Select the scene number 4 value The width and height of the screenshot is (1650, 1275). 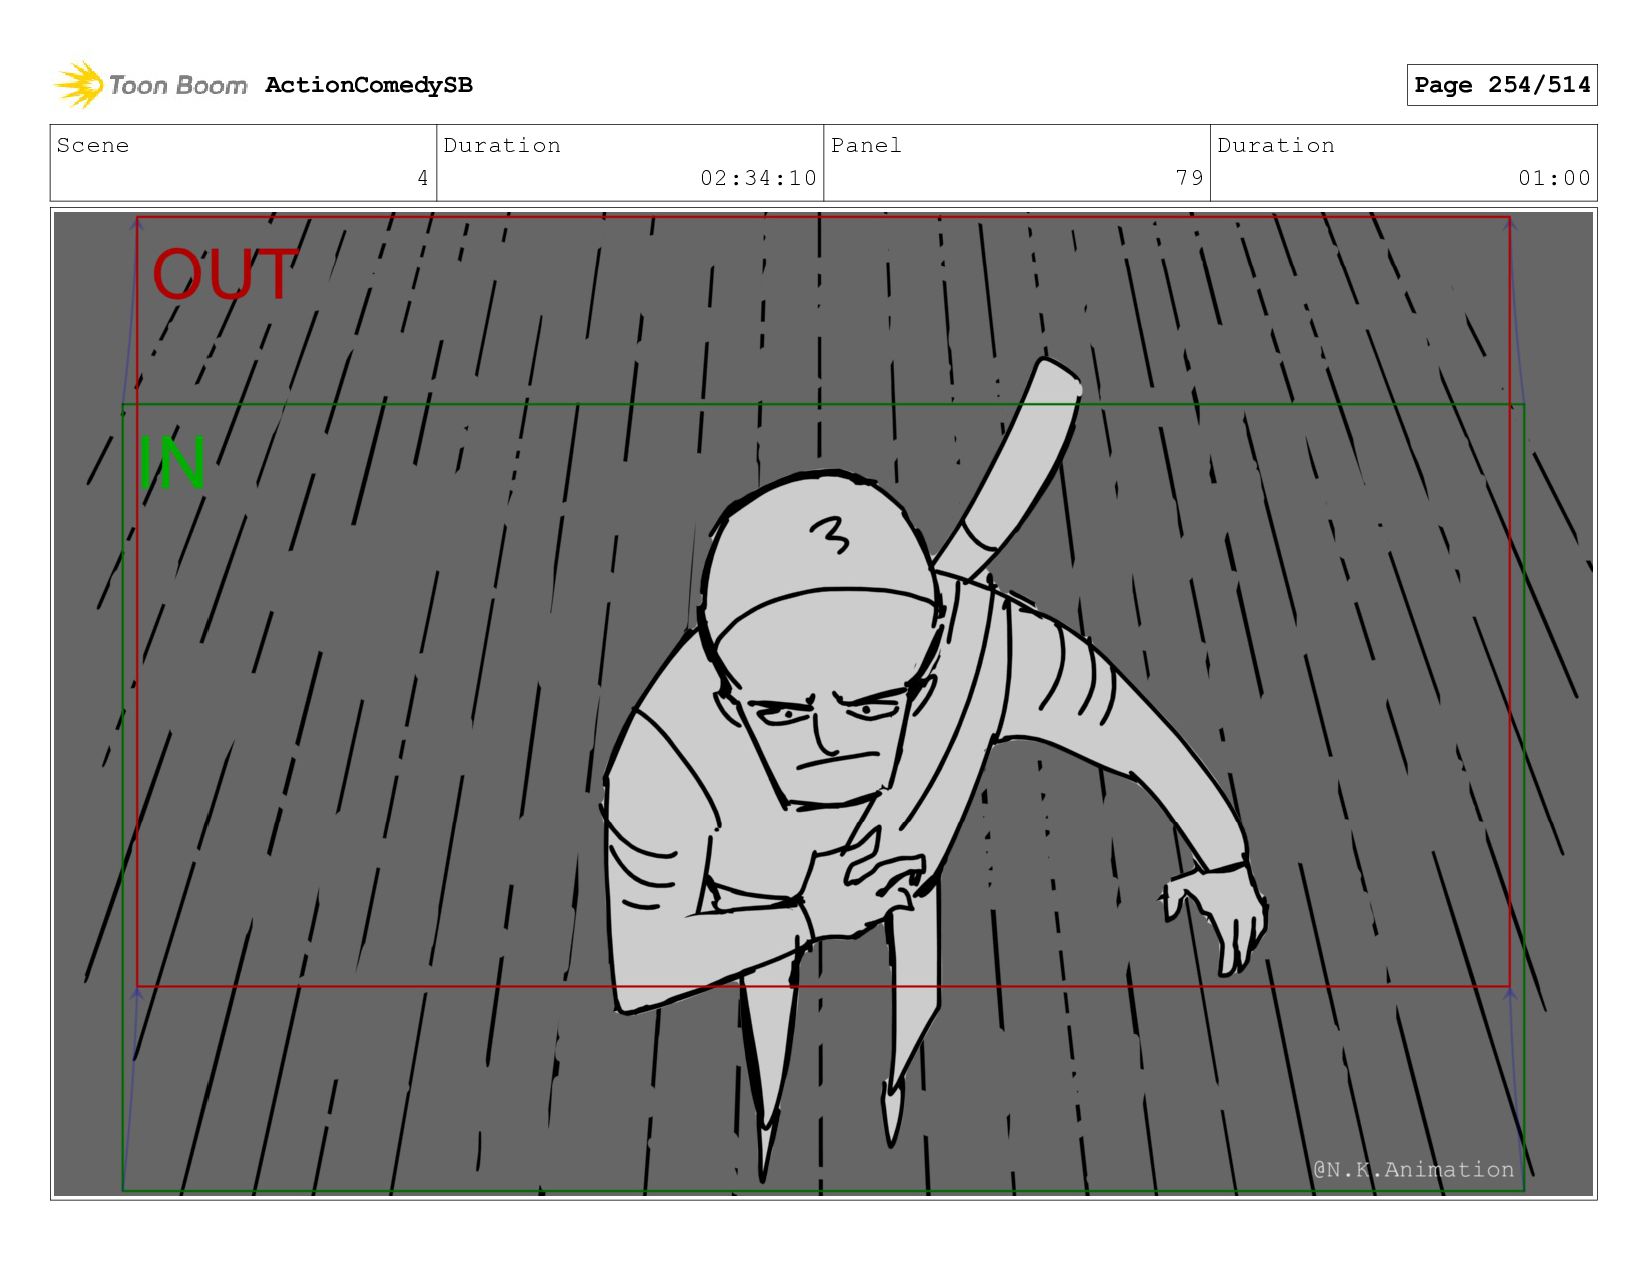point(423,178)
